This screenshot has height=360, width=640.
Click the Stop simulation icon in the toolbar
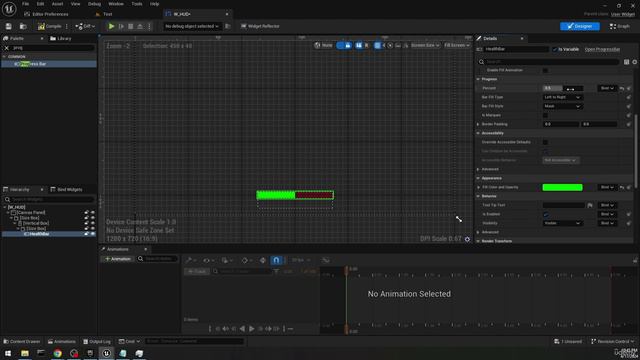[x=131, y=26]
